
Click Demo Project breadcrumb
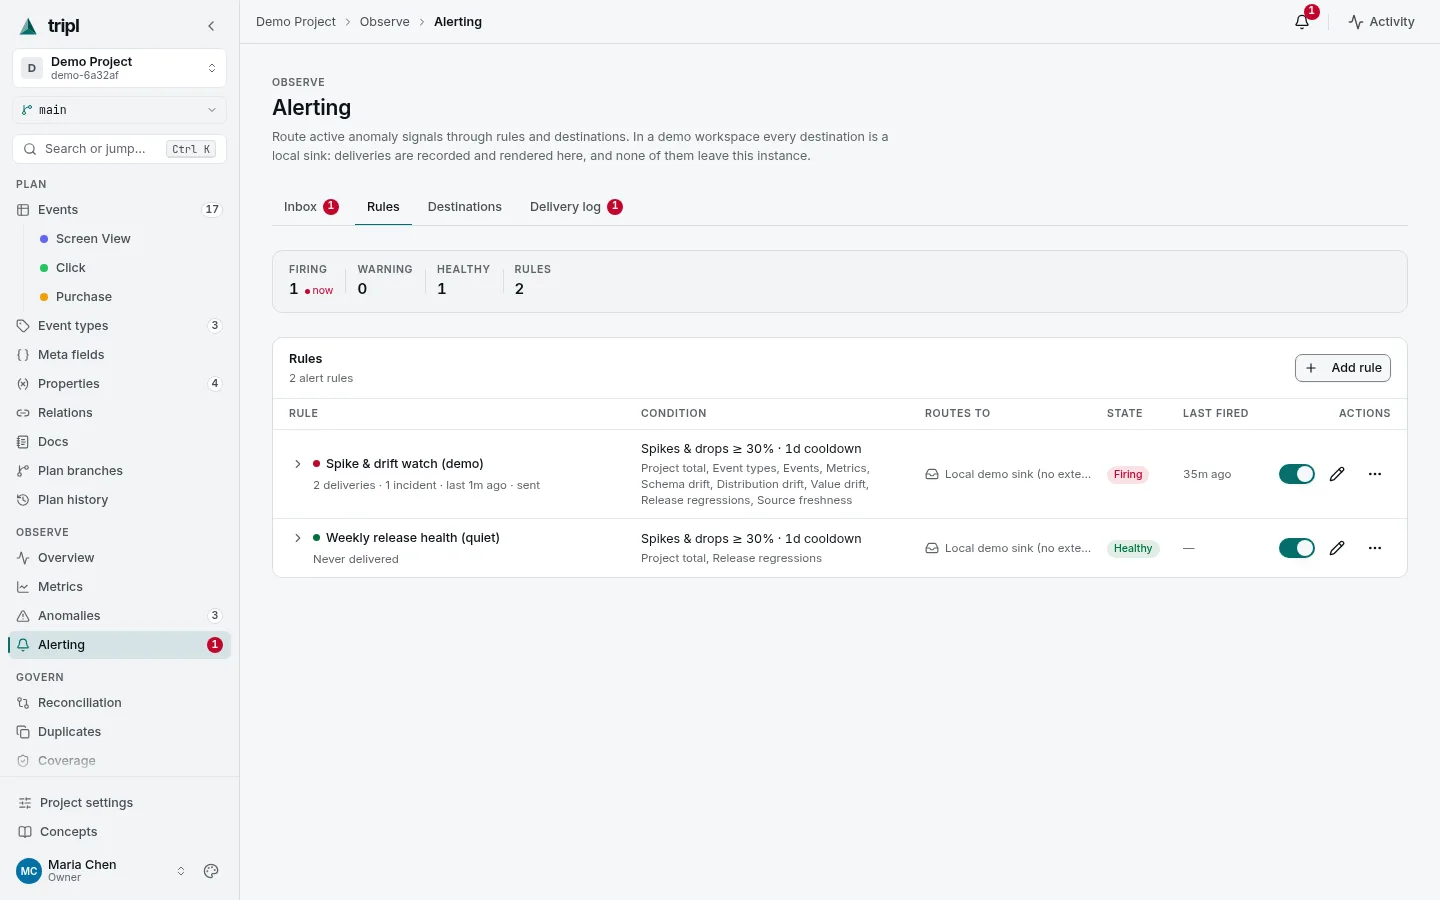pyautogui.click(x=296, y=22)
